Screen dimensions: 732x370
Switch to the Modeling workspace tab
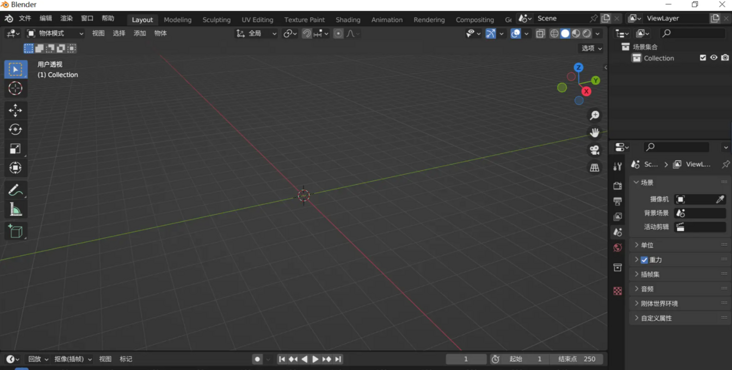coord(177,20)
